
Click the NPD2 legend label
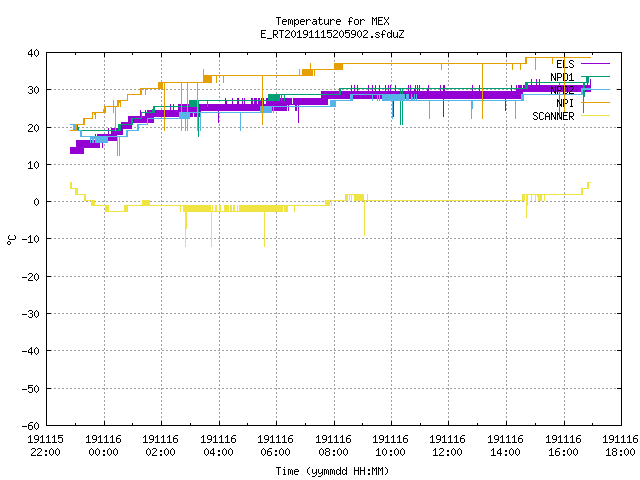(562, 90)
